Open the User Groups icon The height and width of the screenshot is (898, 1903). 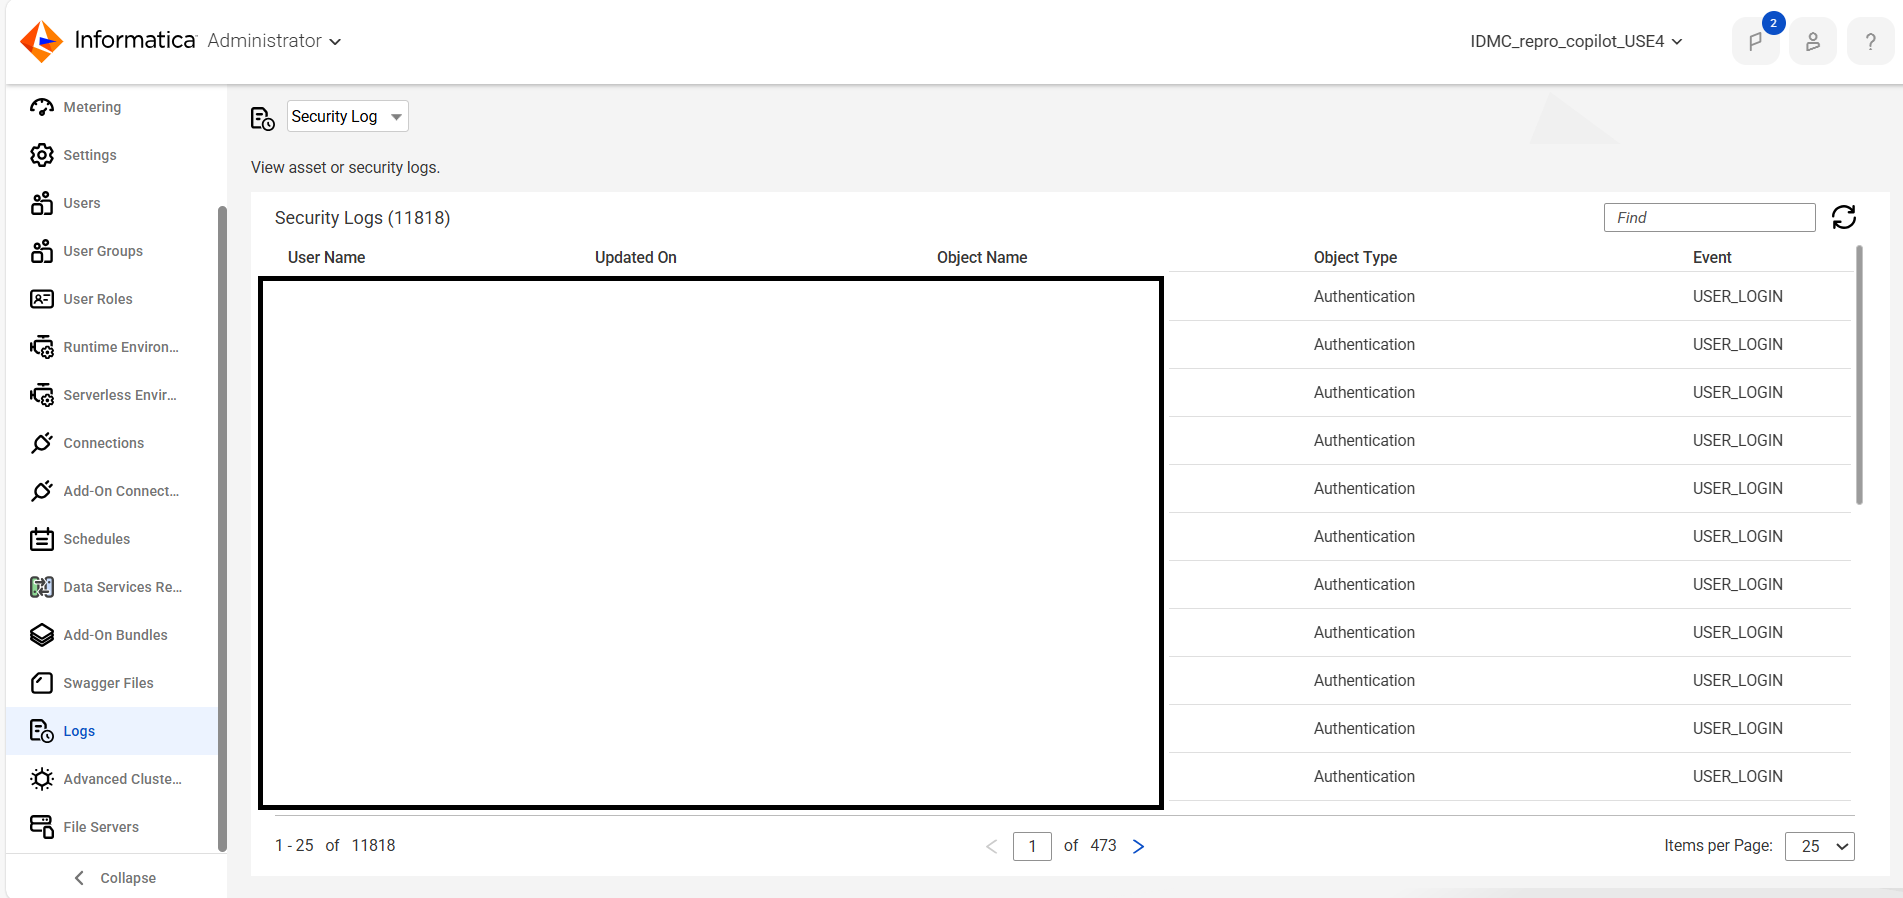(42, 251)
